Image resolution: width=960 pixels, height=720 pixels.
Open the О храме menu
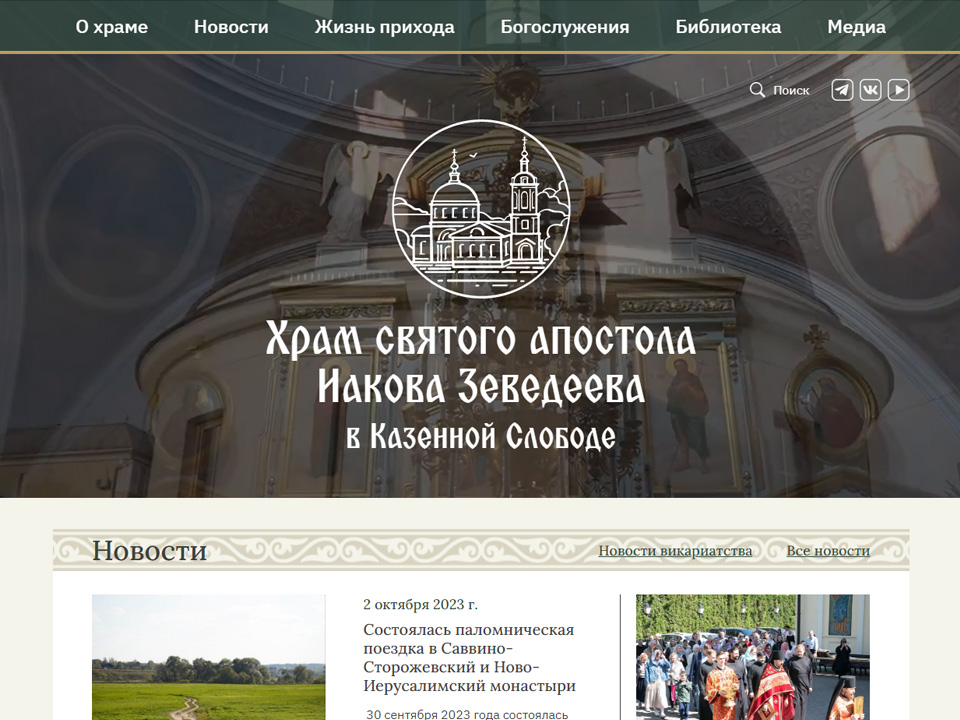click(x=112, y=27)
